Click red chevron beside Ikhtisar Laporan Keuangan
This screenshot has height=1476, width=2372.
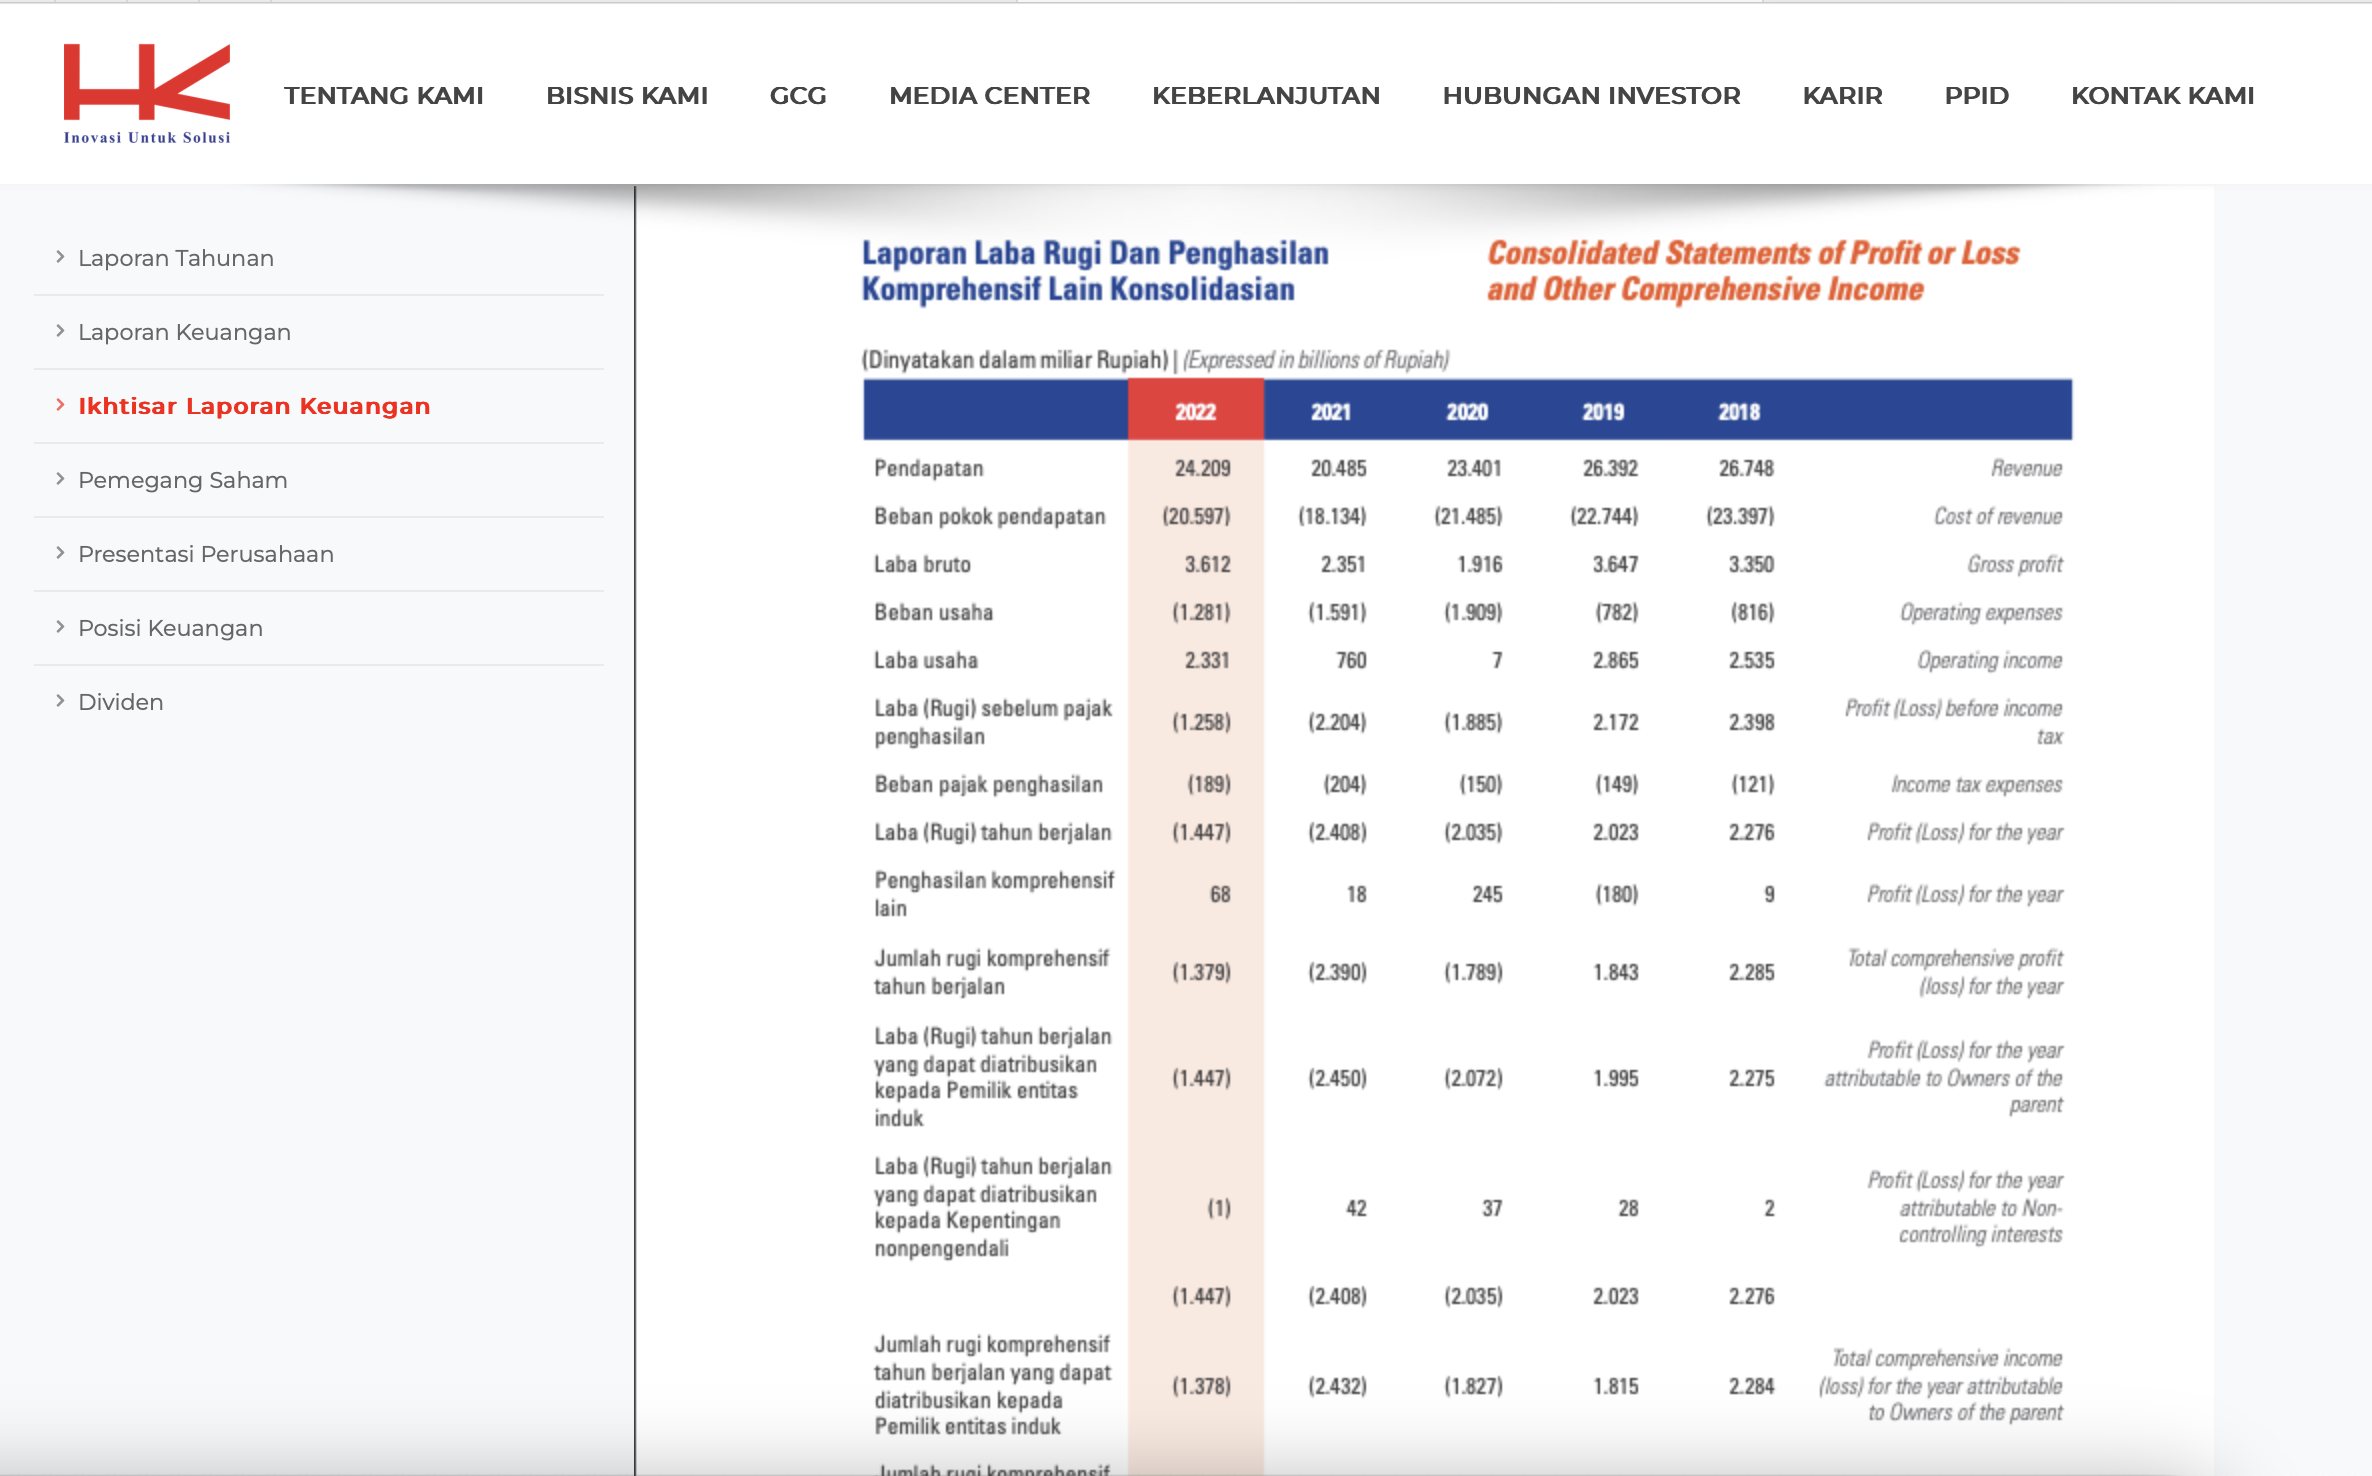[60, 405]
